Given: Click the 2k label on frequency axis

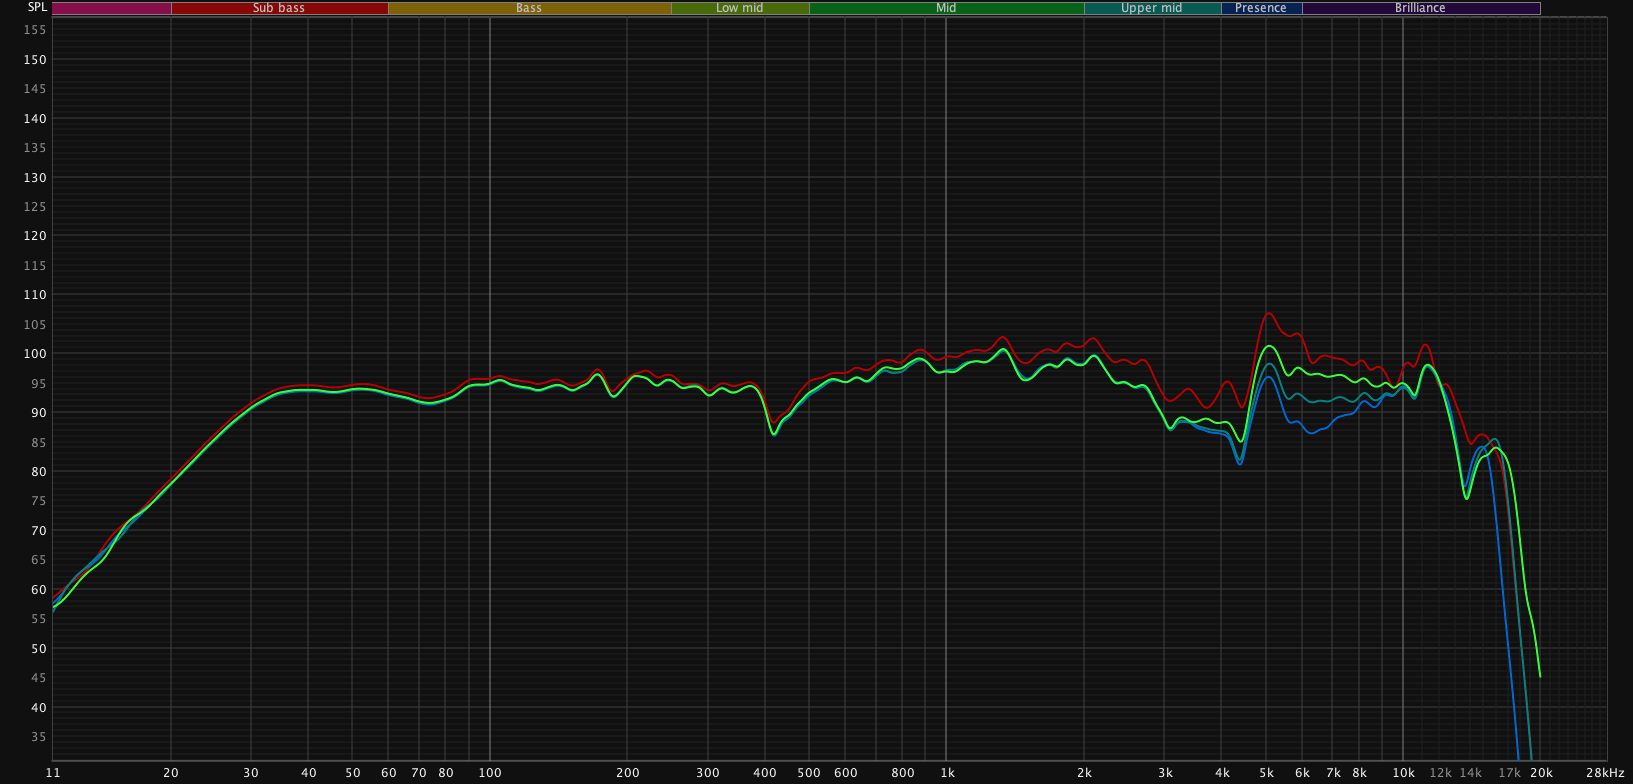Looking at the screenshot, I should pos(1084,773).
